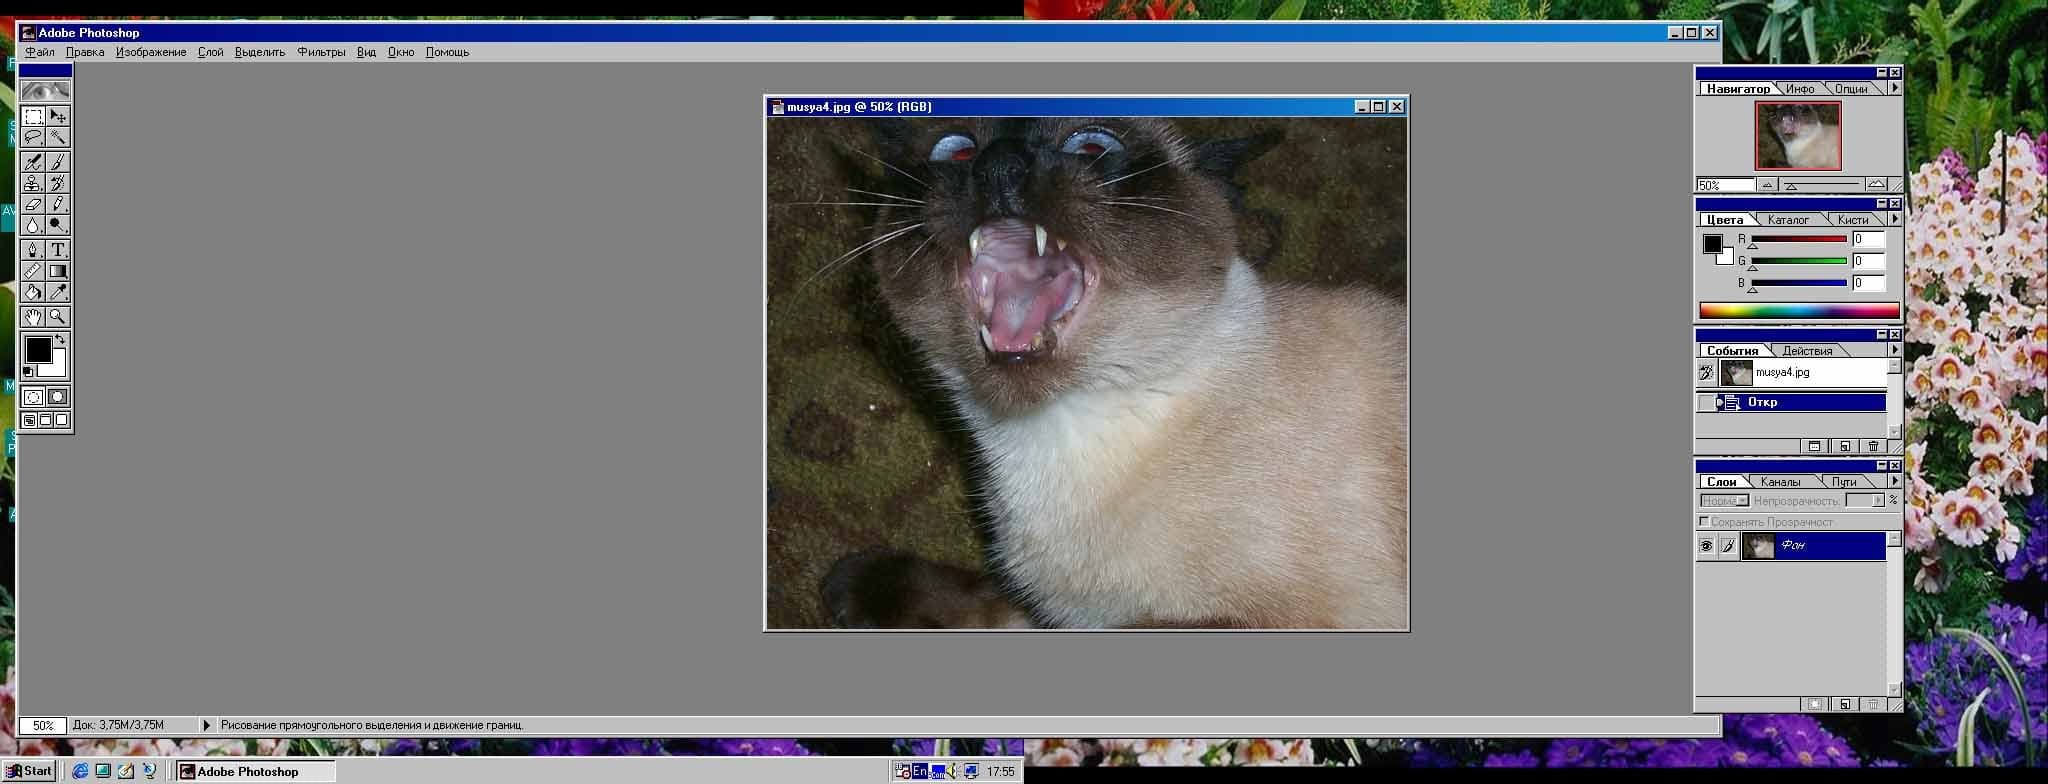
Task: Click the RGB color spectrum bar
Action: click(1799, 311)
